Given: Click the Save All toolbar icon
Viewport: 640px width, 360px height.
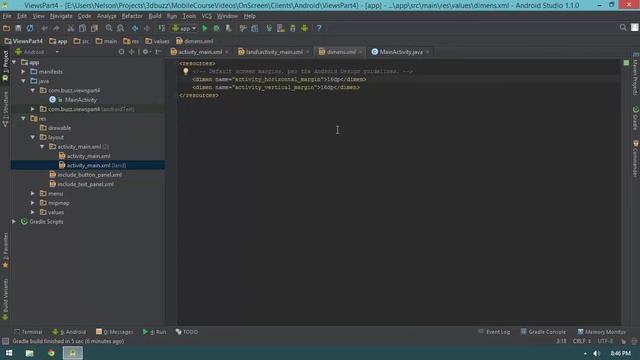Looking at the screenshot, I should coord(18,28).
